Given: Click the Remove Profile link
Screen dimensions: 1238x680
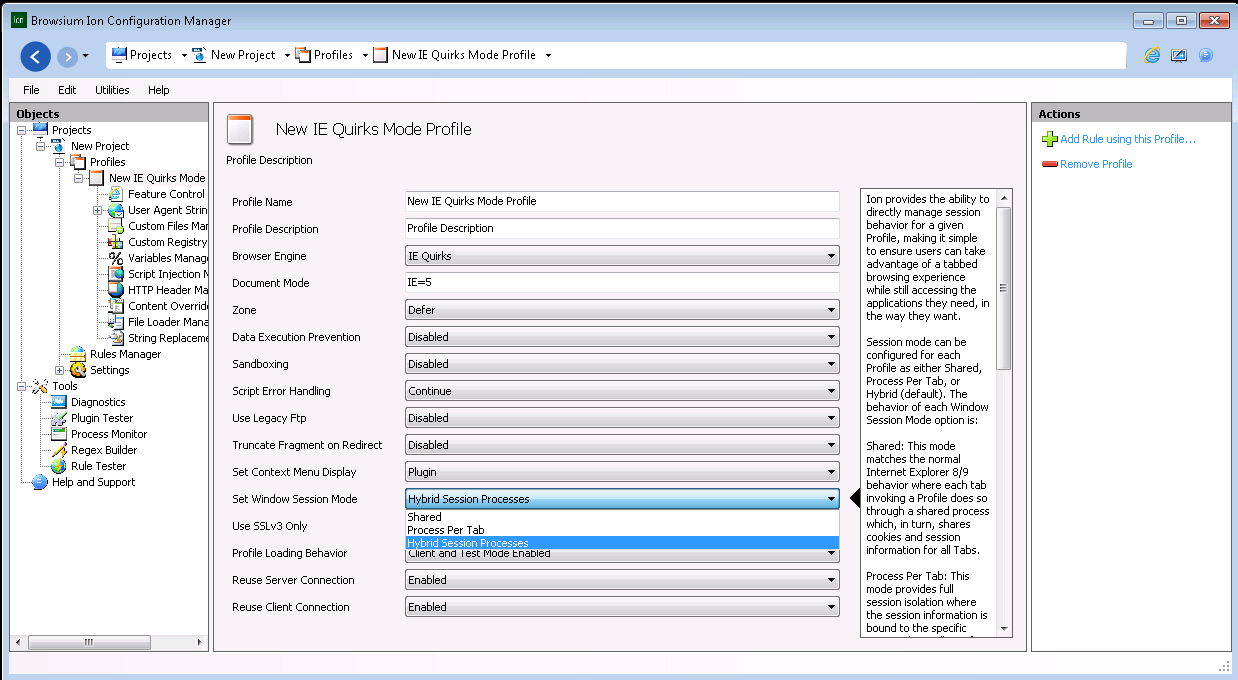Looking at the screenshot, I should tap(1096, 164).
